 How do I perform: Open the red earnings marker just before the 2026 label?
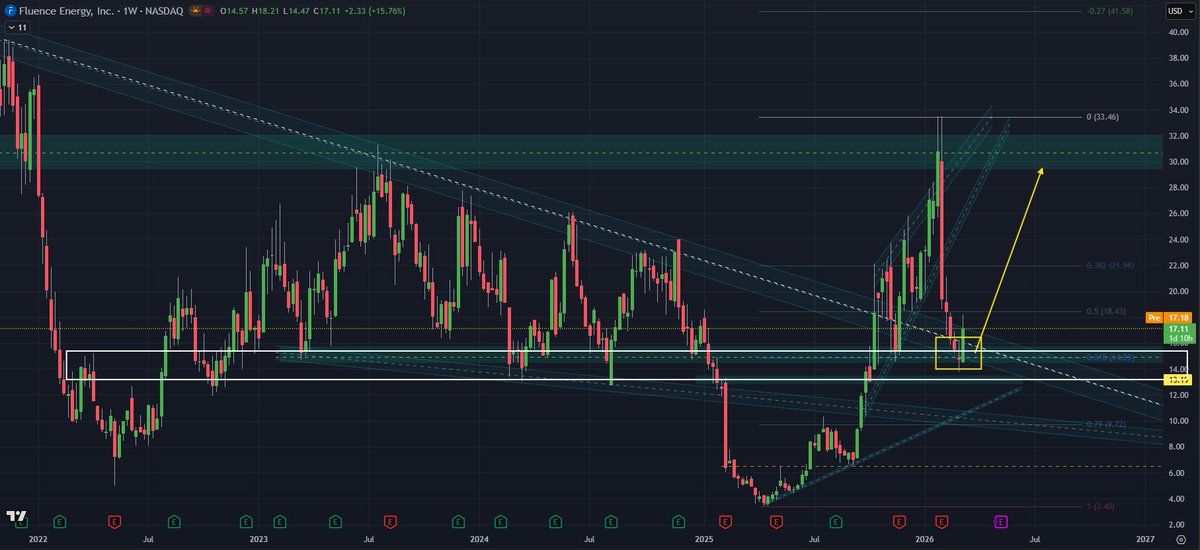point(899,522)
